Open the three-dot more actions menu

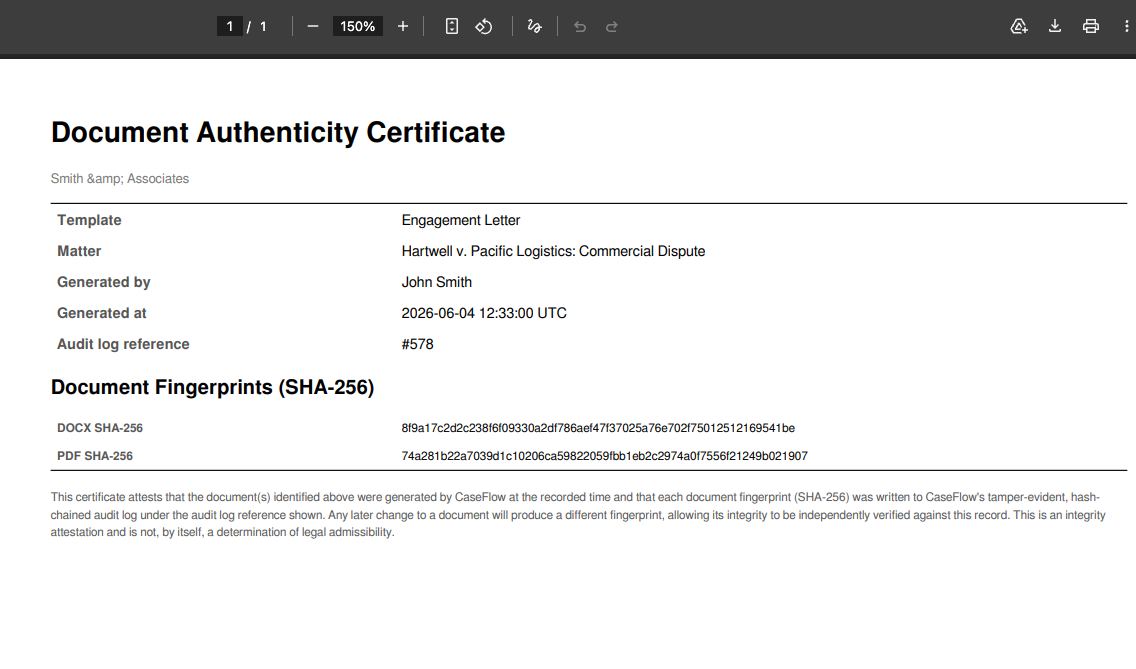(x=1126, y=27)
